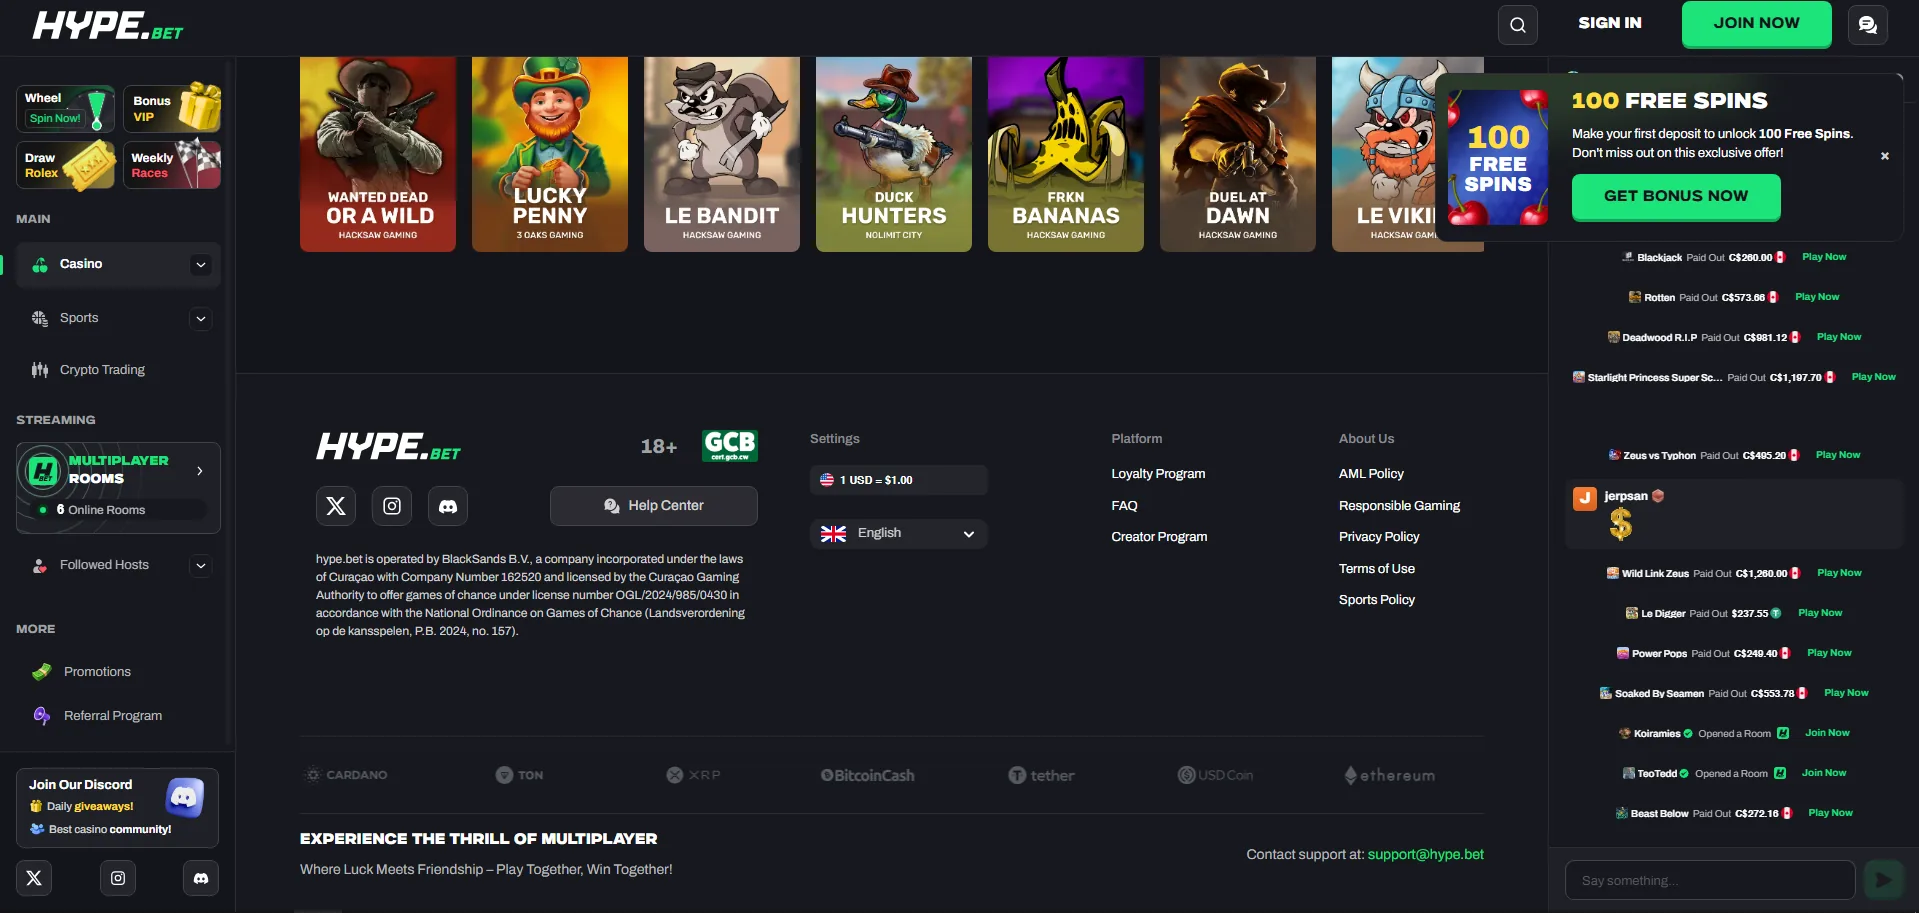
Task: Open Wanted Dead or a Wild game
Action: coord(378,154)
